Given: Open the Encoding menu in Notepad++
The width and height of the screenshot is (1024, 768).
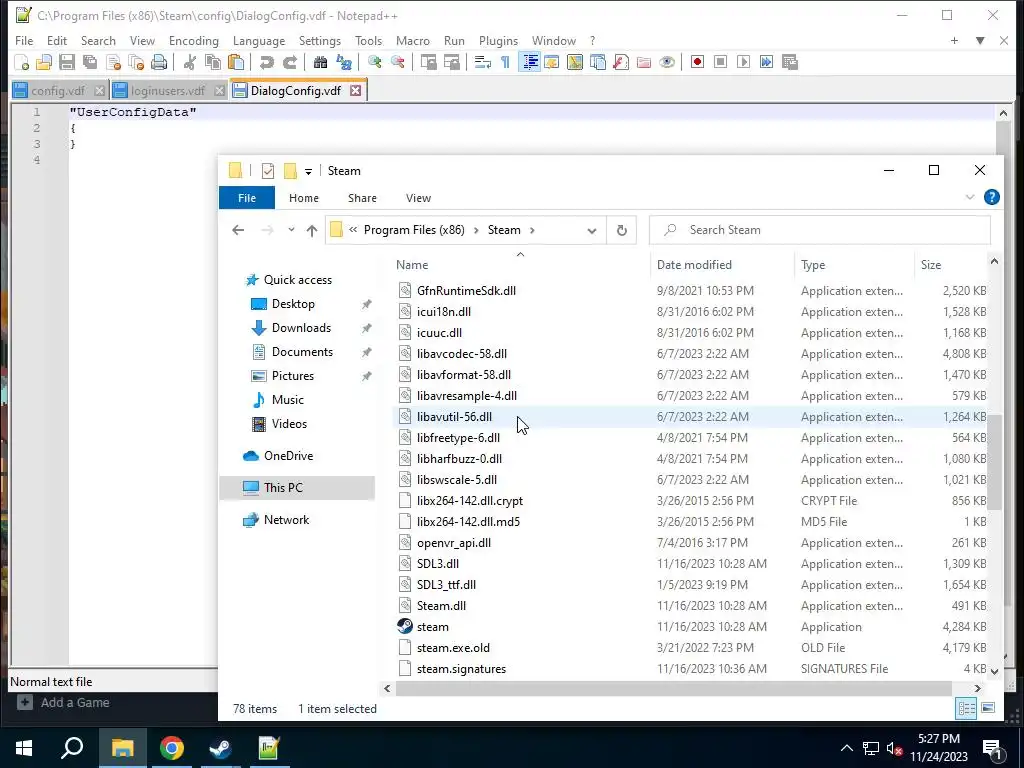Looking at the screenshot, I should click(194, 40).
